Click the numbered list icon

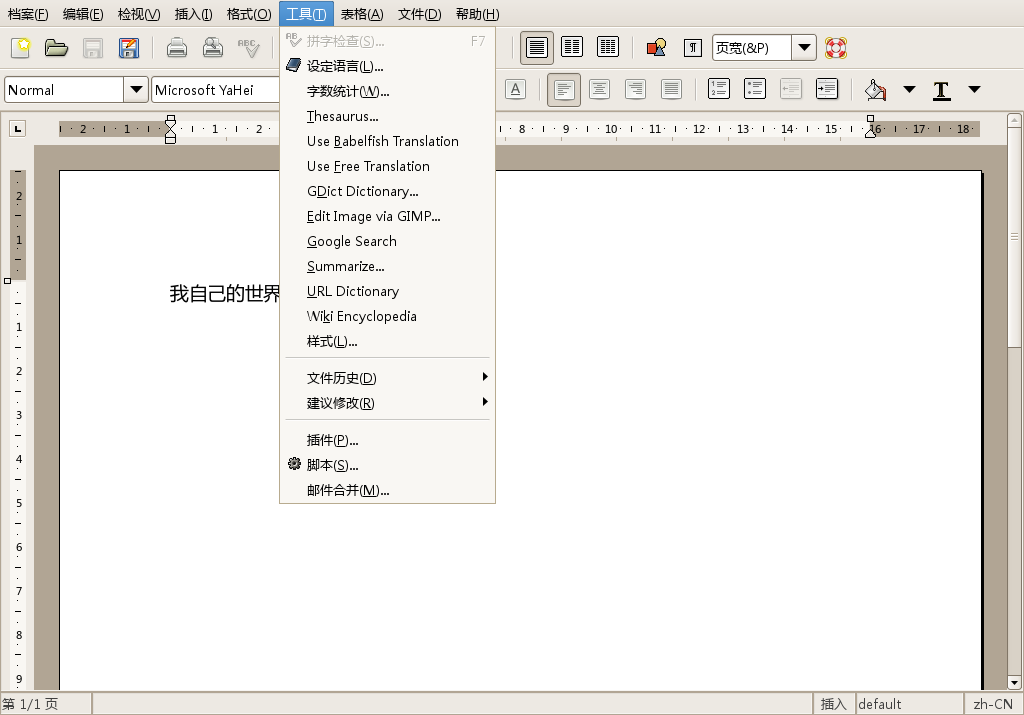(718, 89)
